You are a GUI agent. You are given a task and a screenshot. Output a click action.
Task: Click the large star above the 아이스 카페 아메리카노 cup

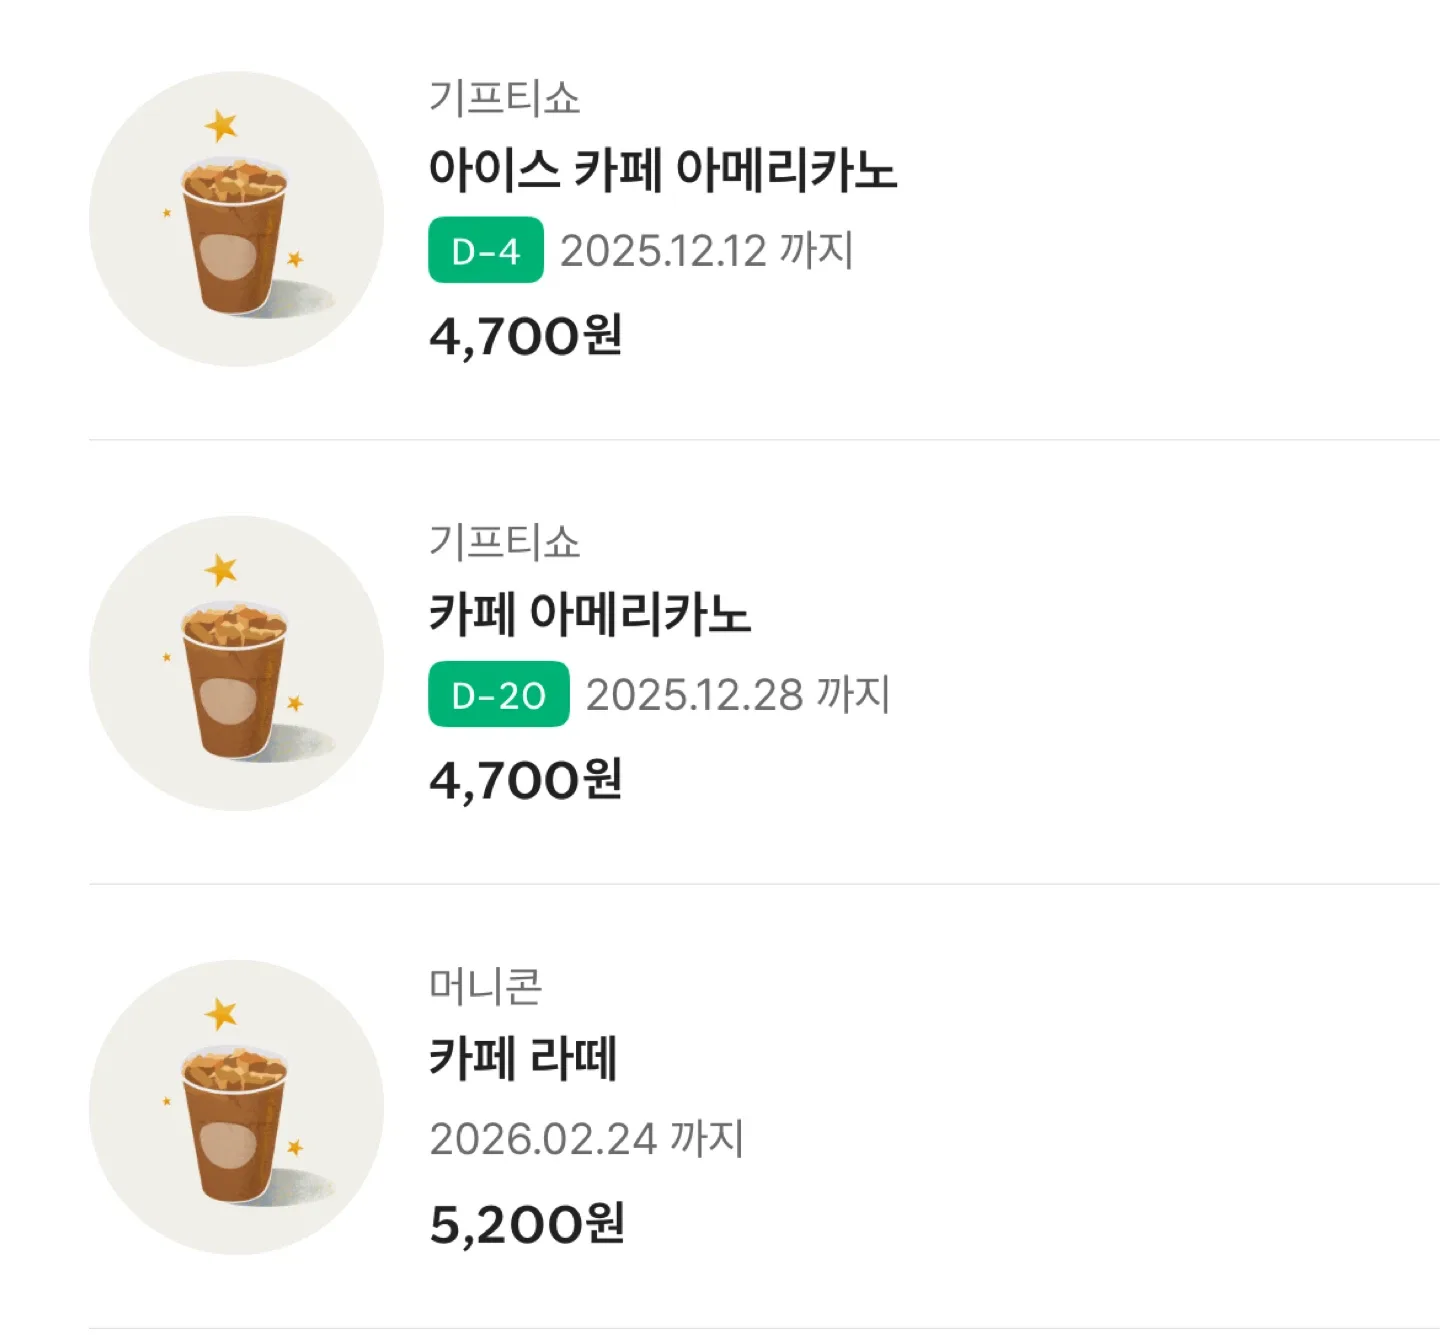pos(221,126)
